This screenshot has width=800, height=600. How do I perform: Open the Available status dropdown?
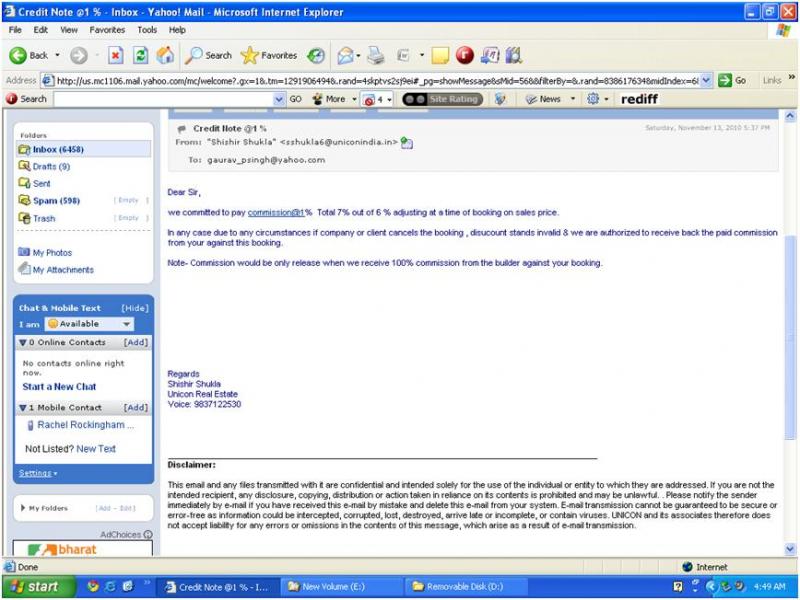[x=89, y=324]
